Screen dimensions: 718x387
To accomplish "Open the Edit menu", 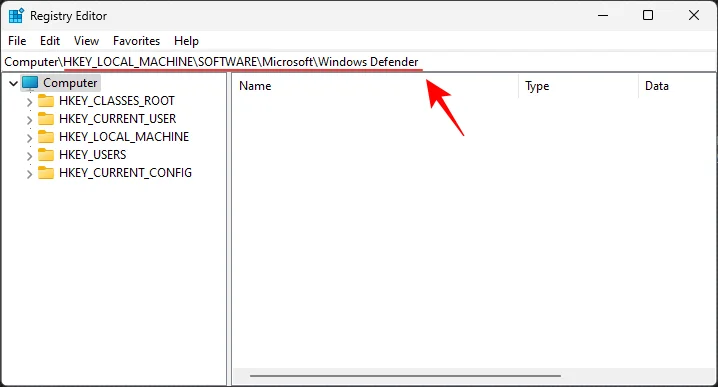I will (x=50, y=41).
